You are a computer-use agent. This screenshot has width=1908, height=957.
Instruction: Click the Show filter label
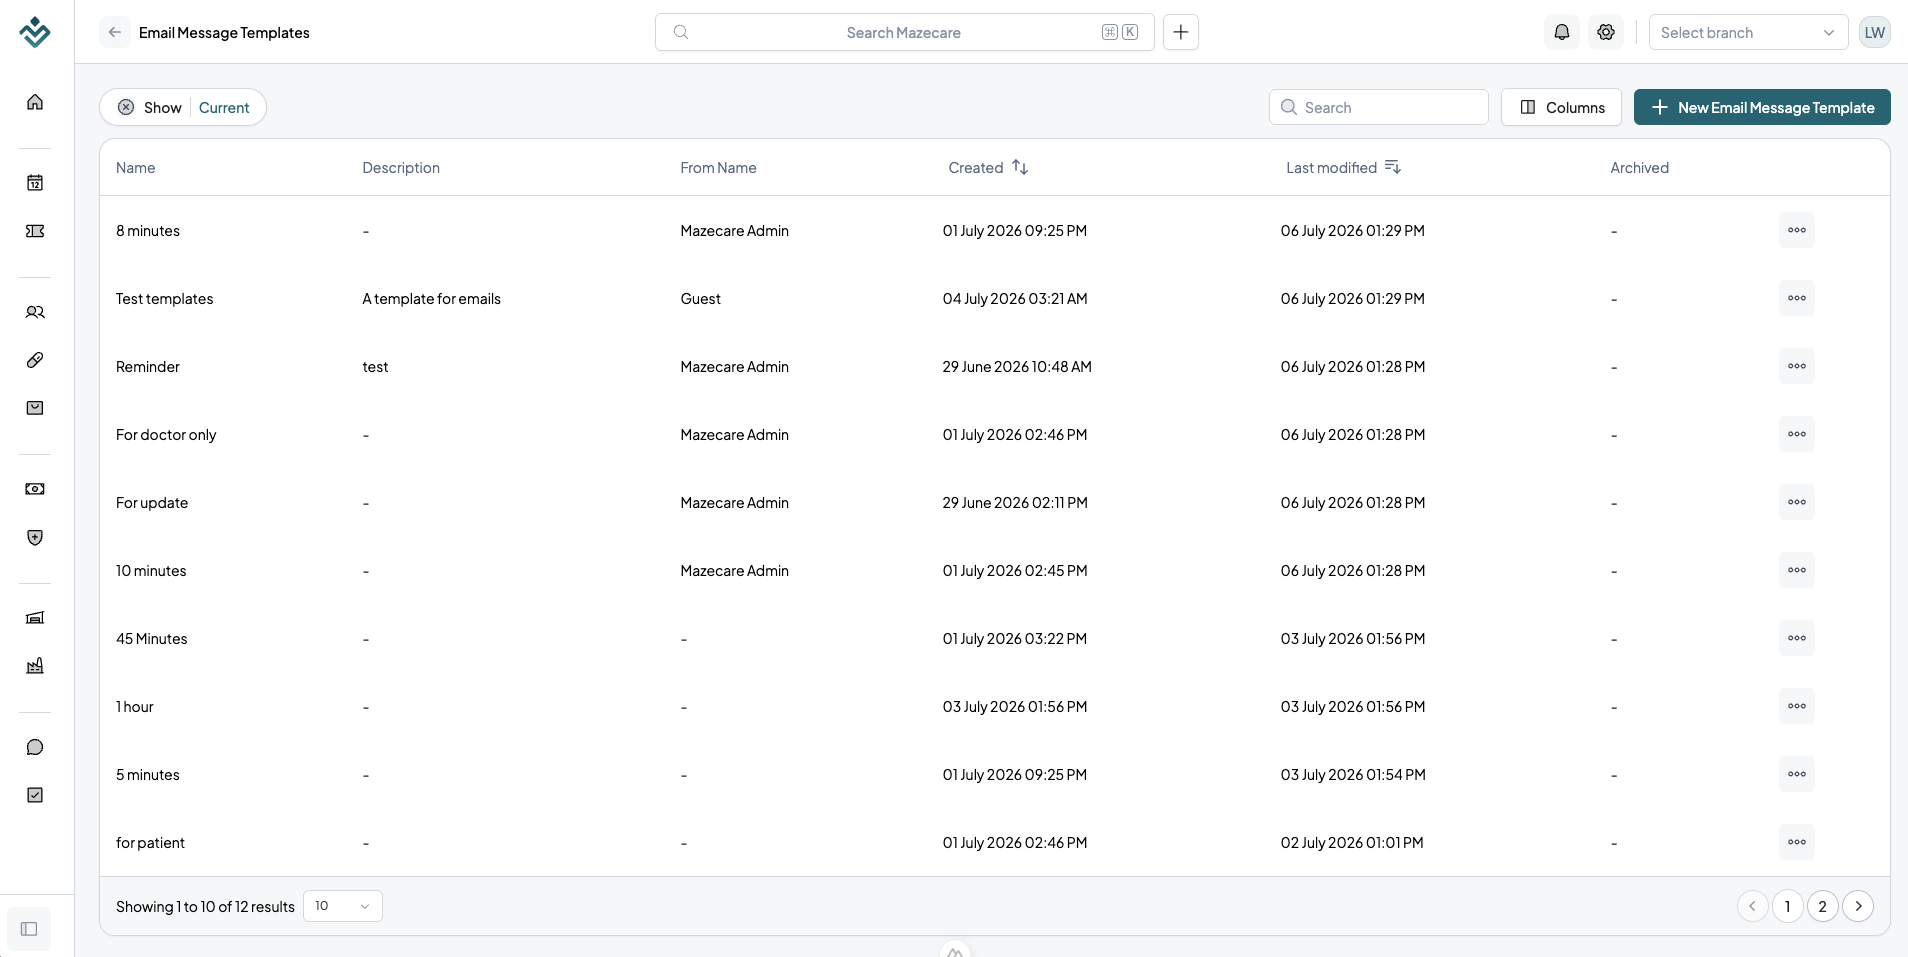[x=163, y=107]
